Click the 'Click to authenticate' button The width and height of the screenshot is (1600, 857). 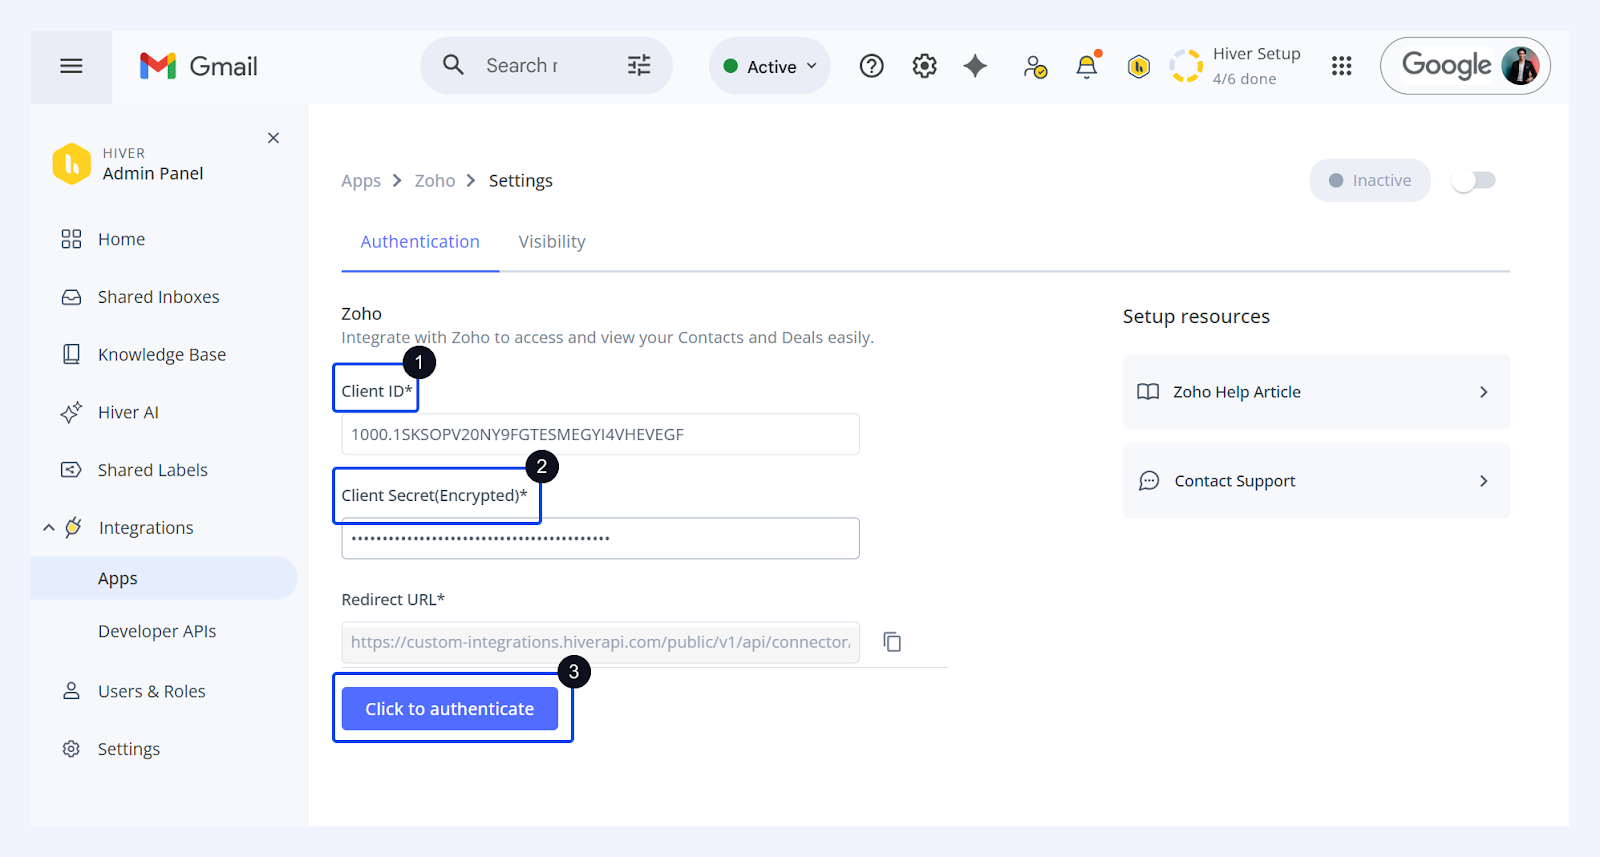[x=450, y=709]
